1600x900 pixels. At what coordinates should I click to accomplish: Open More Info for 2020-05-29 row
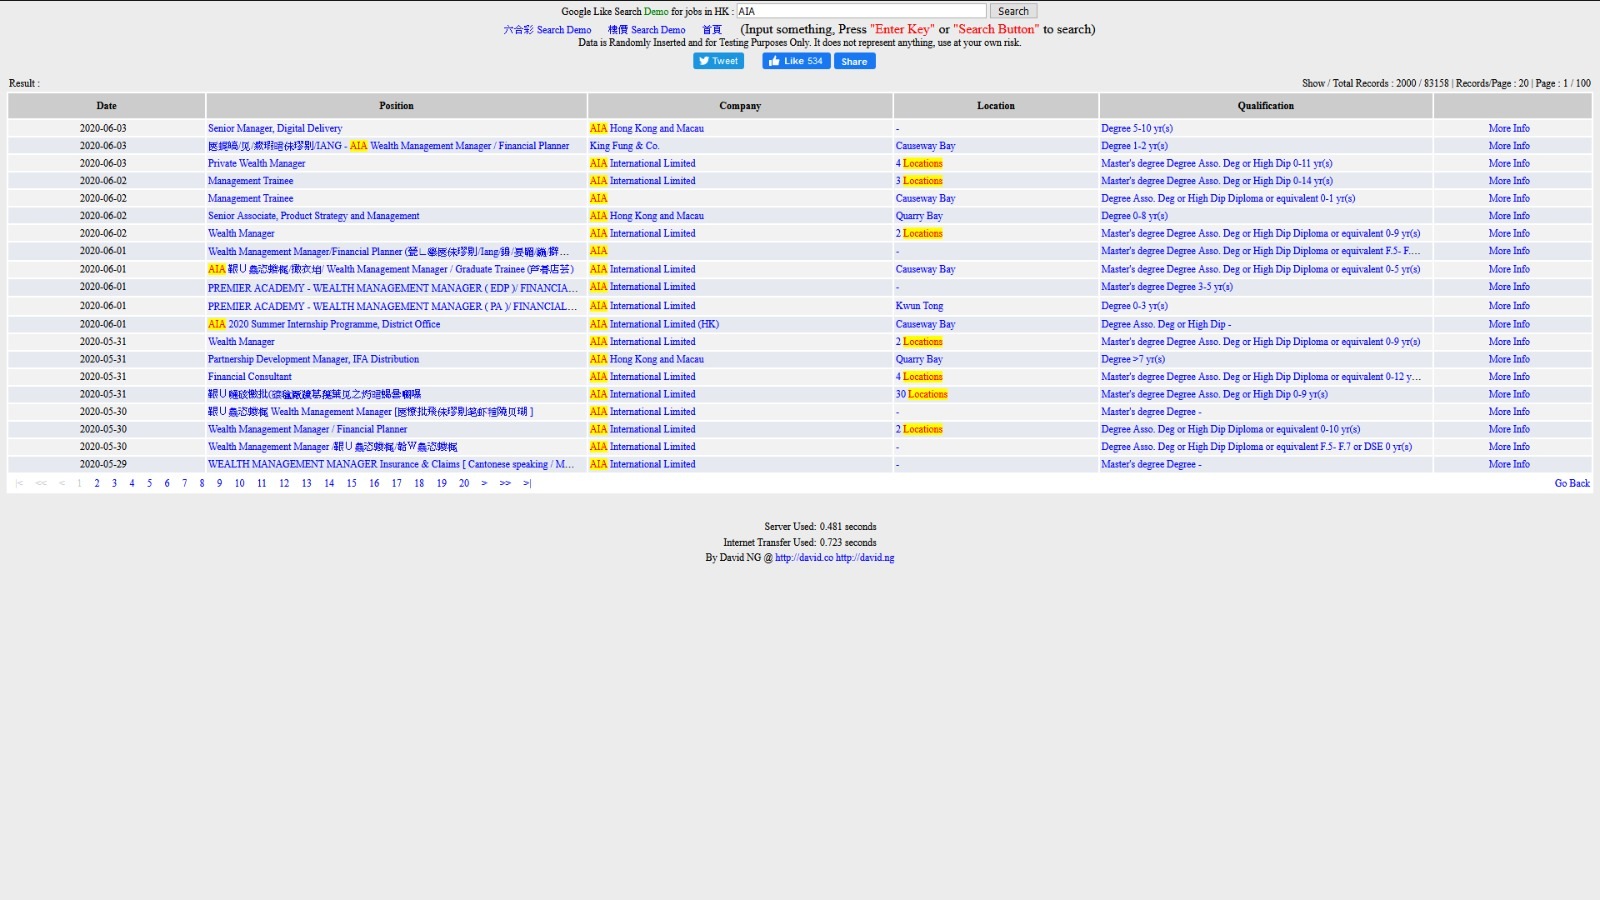pos(1509,464)
